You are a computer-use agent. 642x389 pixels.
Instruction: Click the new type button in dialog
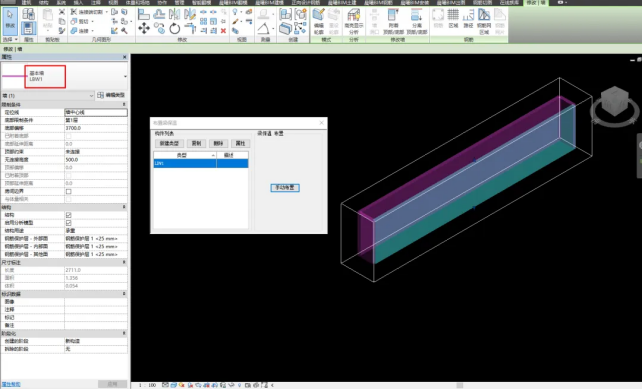(x=169, y=143)
